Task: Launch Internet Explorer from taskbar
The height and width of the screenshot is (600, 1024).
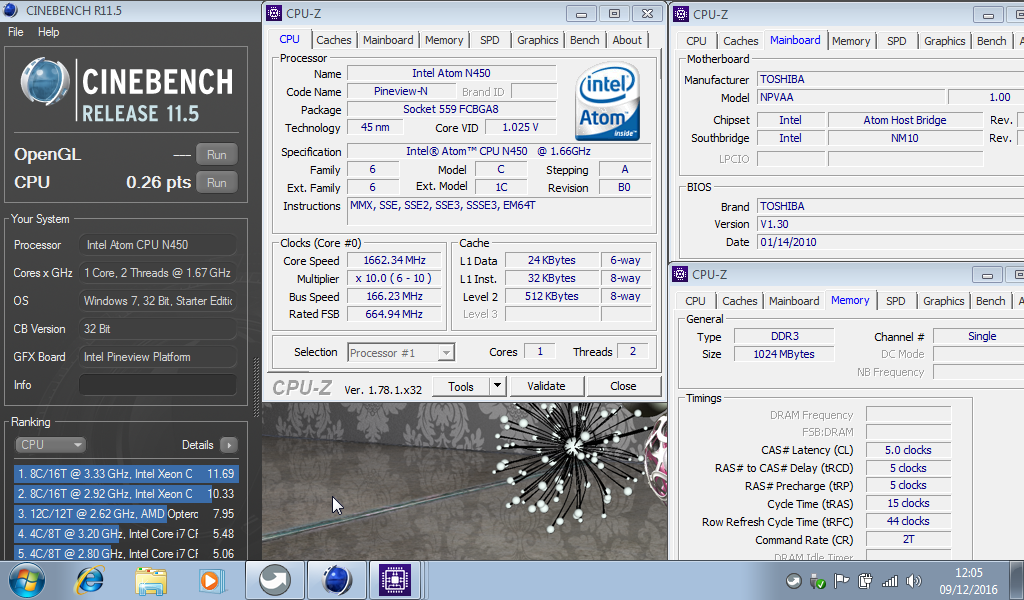Action: (x=89, y=580)
